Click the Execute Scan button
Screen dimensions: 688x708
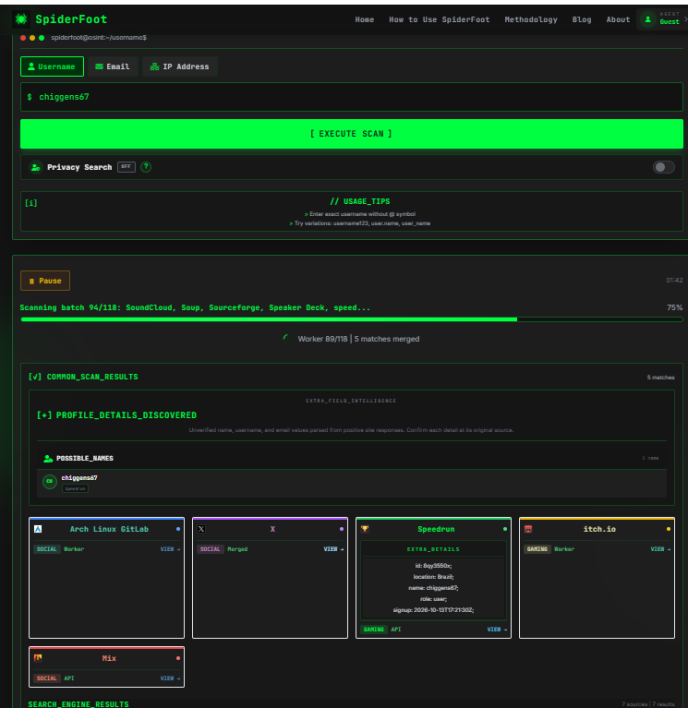click(351, 134)
